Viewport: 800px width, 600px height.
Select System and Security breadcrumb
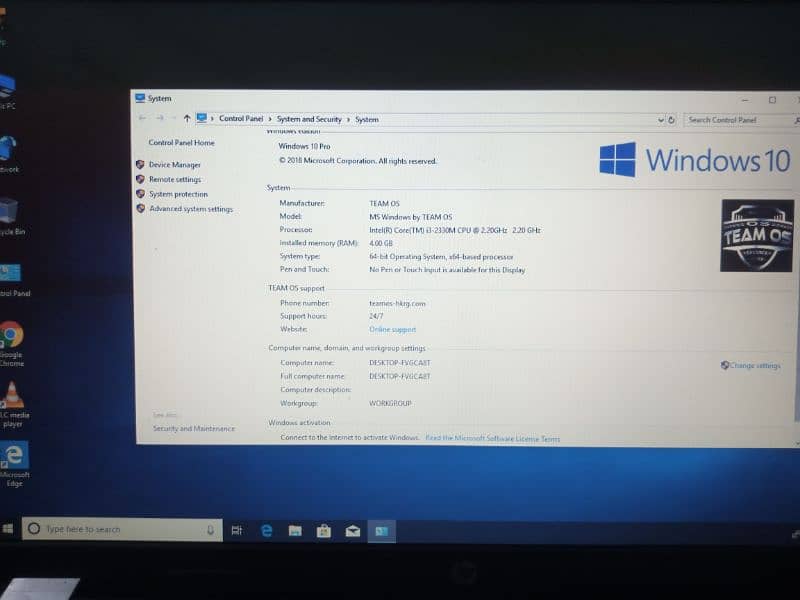tap(309, 119)
